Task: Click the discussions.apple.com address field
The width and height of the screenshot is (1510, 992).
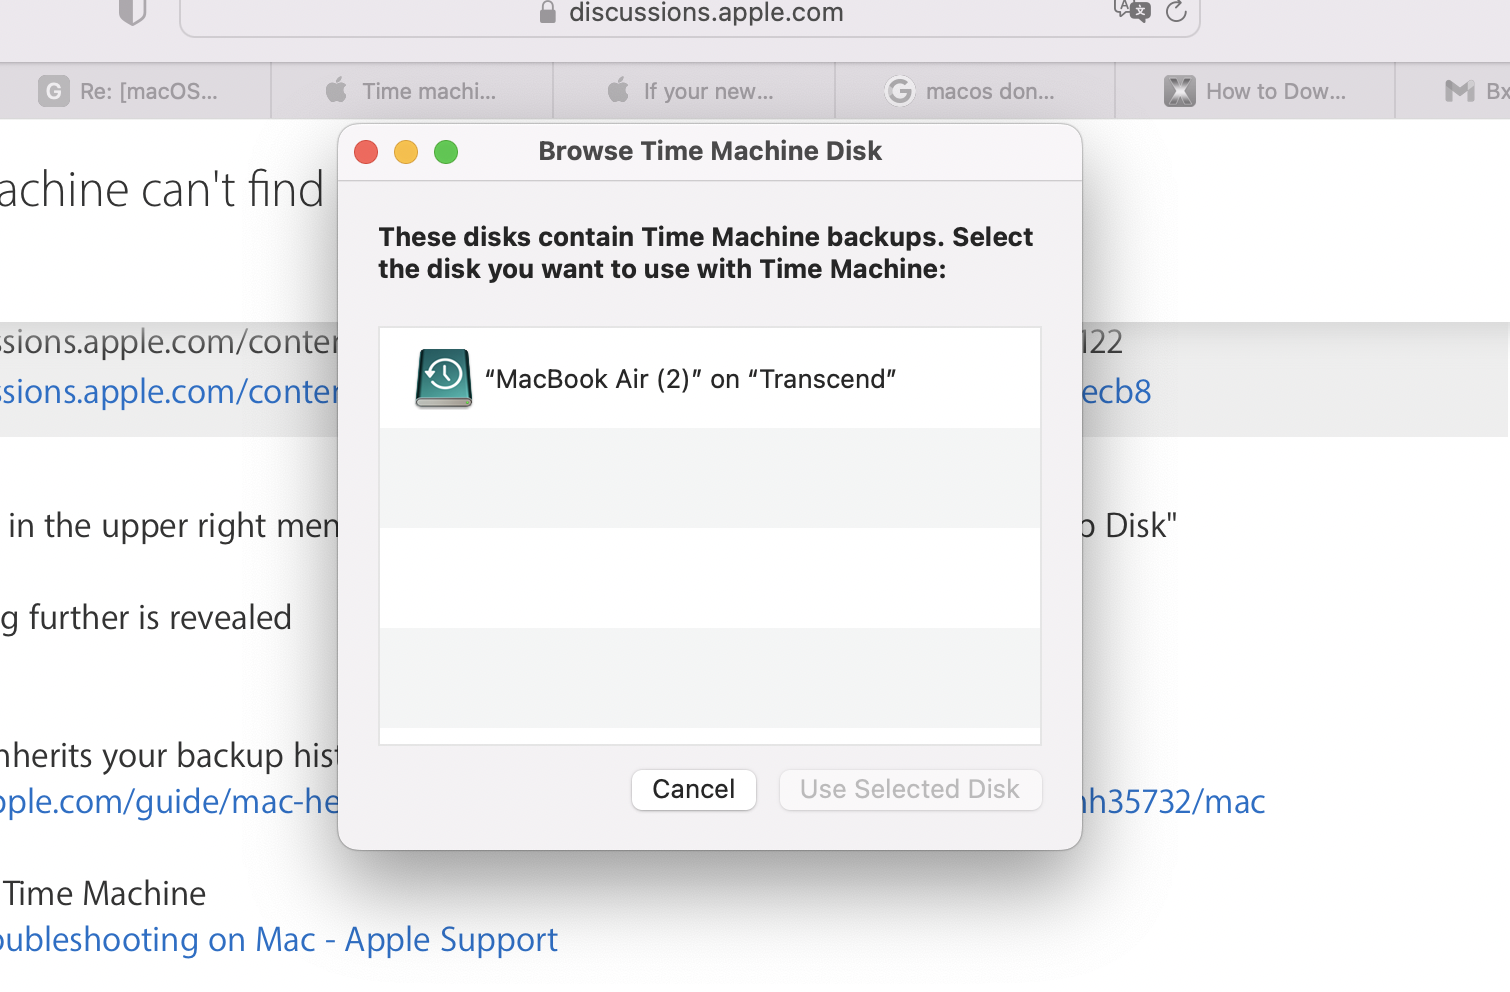Action: click(690, 14)
